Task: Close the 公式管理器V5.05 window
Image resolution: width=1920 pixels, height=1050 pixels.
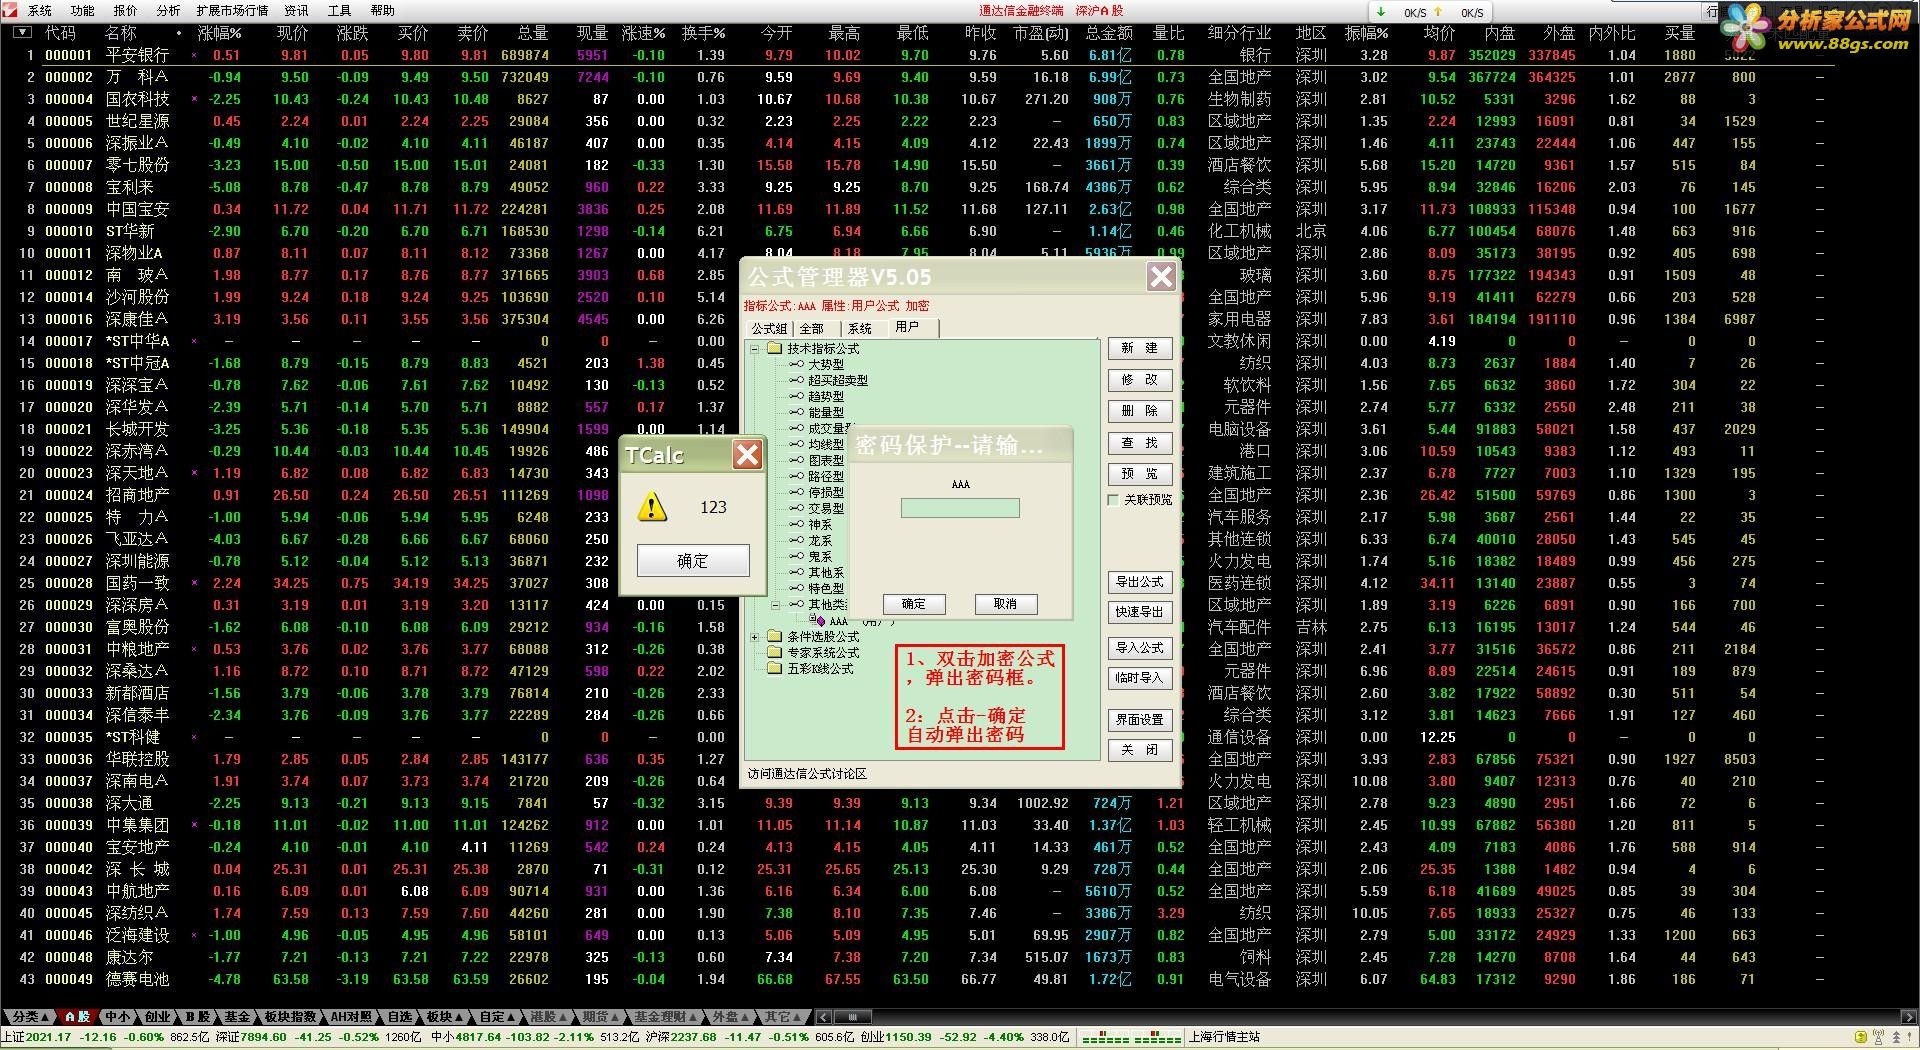Action: coord(1161,277)
